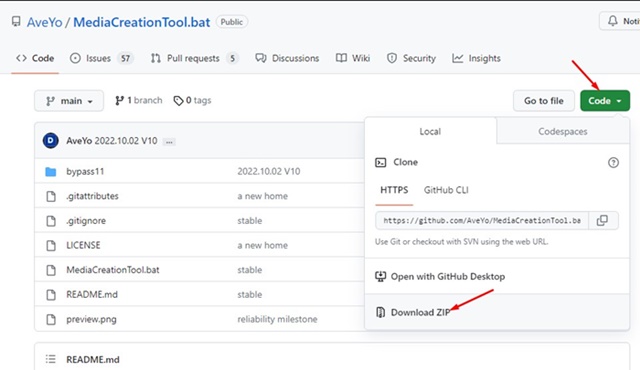View the 0 tags link
Screen dimensions: 640x370
point(192,100)
